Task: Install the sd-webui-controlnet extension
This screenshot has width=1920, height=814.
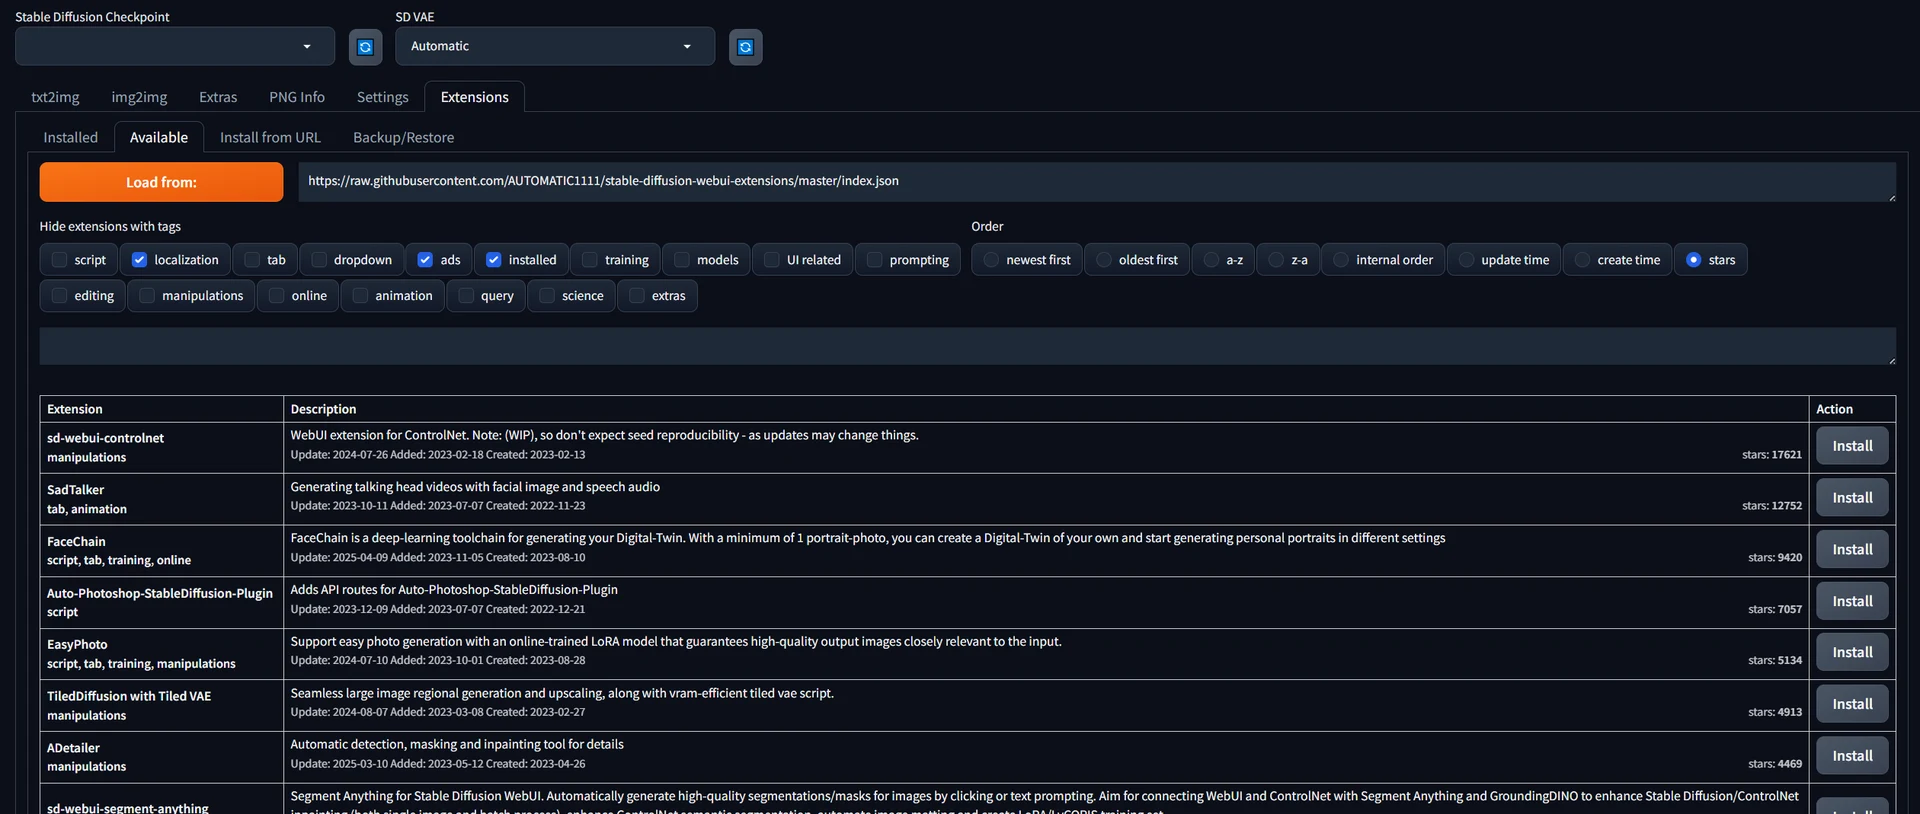Action: coord(1852,446)
